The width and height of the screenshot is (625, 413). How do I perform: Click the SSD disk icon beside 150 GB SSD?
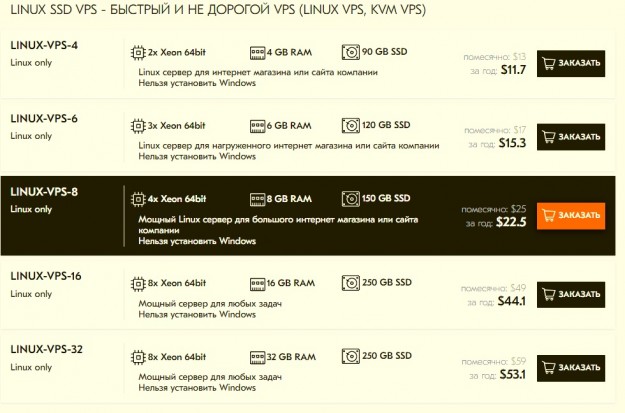(x=349, y=198)
